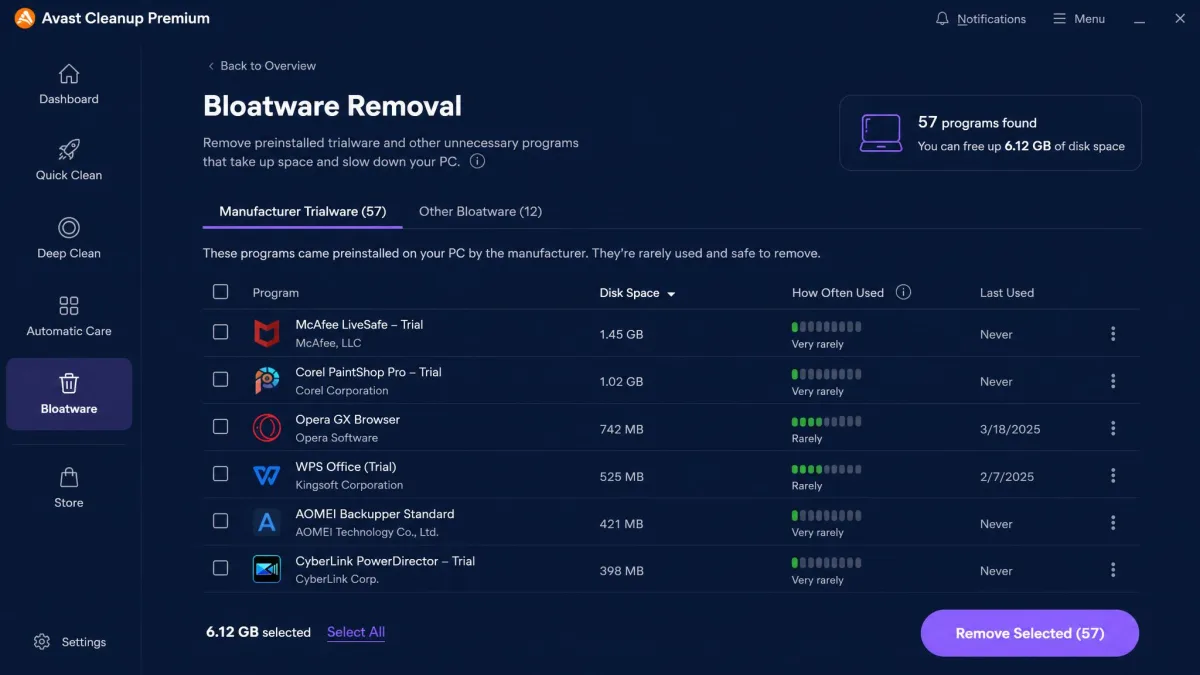
Task: Click the Select All link
Action: [356, 632]
